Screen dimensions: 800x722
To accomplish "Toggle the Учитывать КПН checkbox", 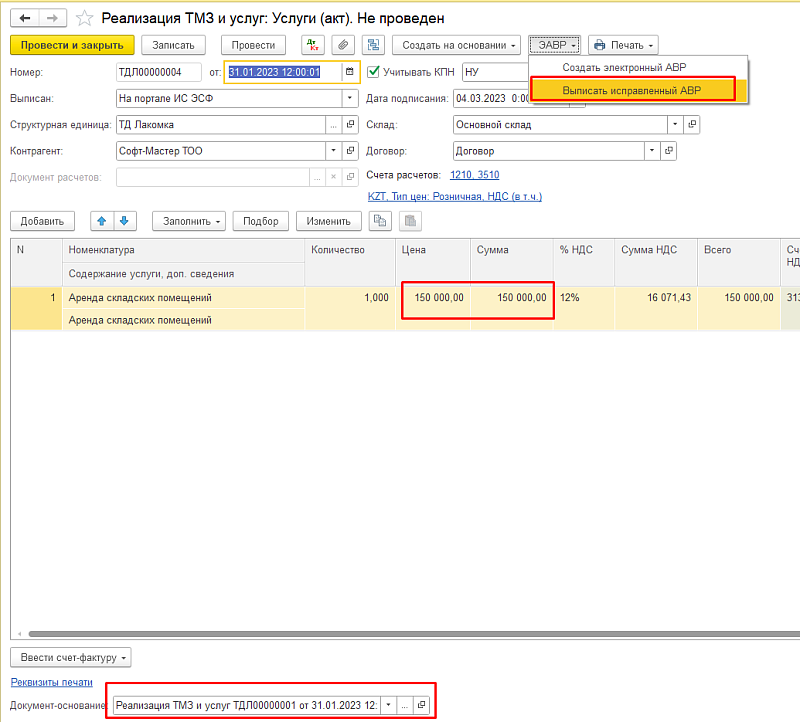I will pos(374,72).
